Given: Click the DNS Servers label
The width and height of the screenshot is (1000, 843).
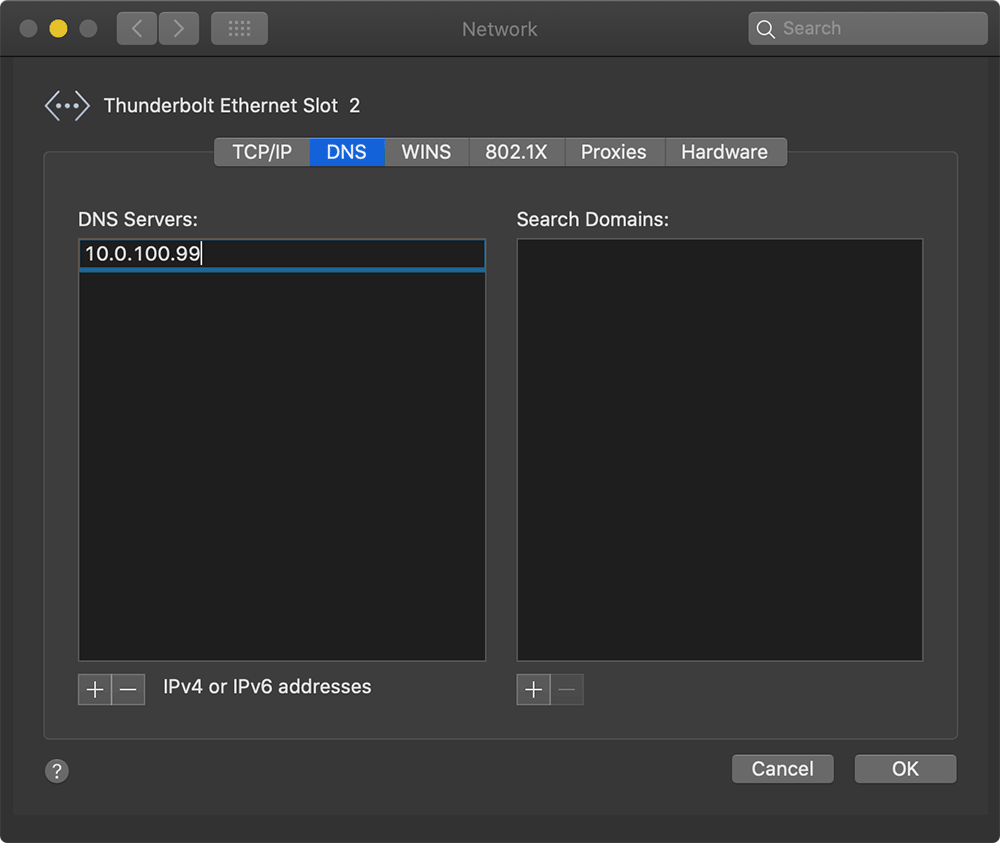Looking at the screenshot, I should [x=138, y=219].
